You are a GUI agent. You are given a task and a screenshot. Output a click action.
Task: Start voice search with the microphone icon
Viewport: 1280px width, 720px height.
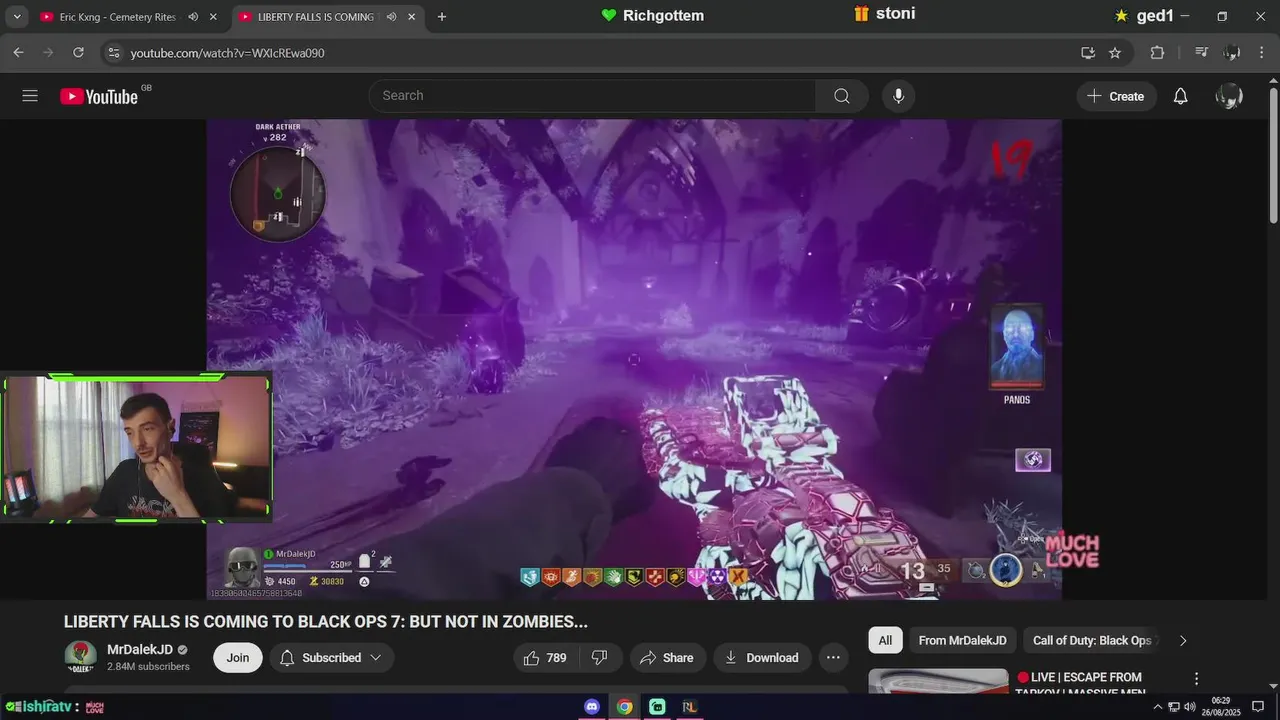(x=898, y=96)
